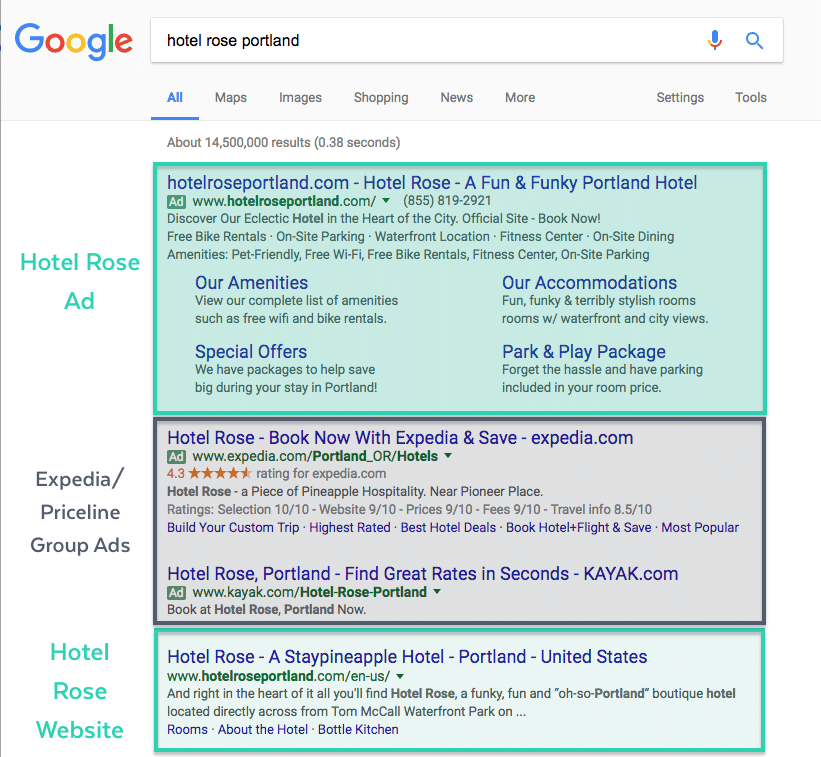This screenshot has height=757, width=821.
Task: Open the Expedia 'Hotel Rose - Book Now' ad
Action: (400, 438)
